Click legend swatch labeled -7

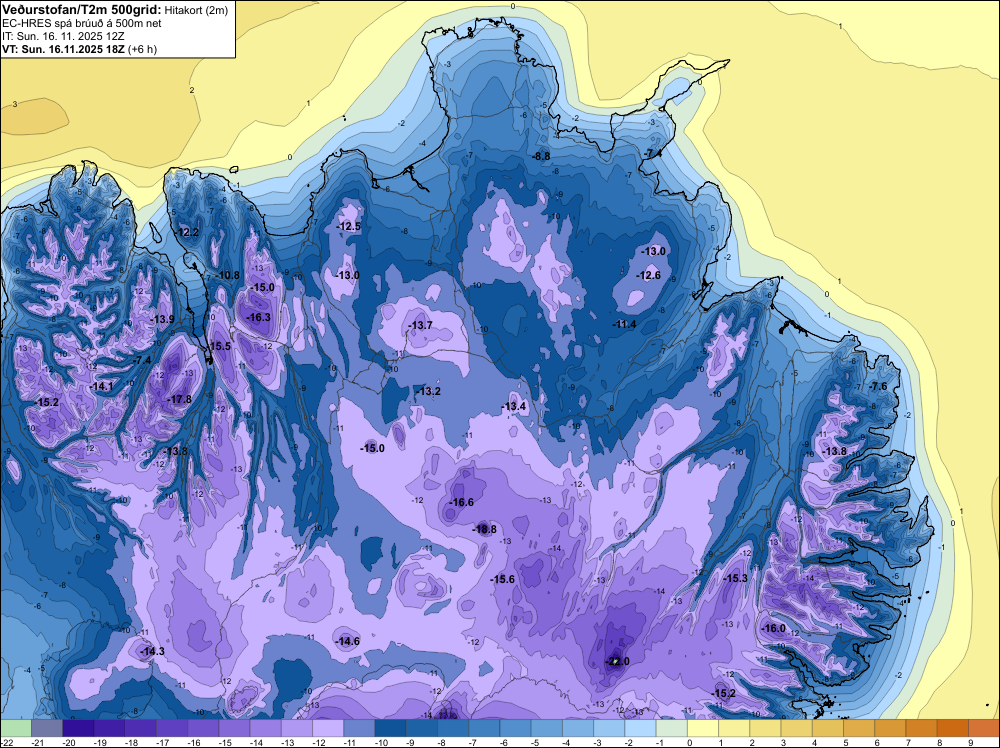point(485,728)
